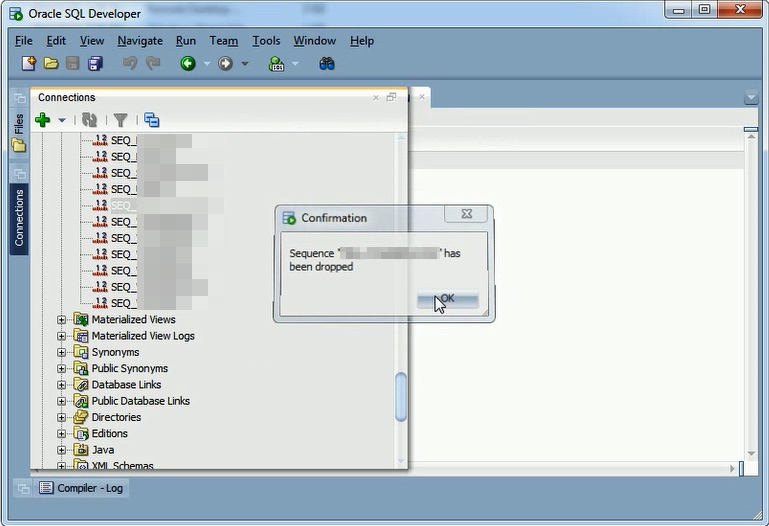Screen dimensions: 769x526
Task: Click the green Back navigation icon
Action: pos(188,63)
